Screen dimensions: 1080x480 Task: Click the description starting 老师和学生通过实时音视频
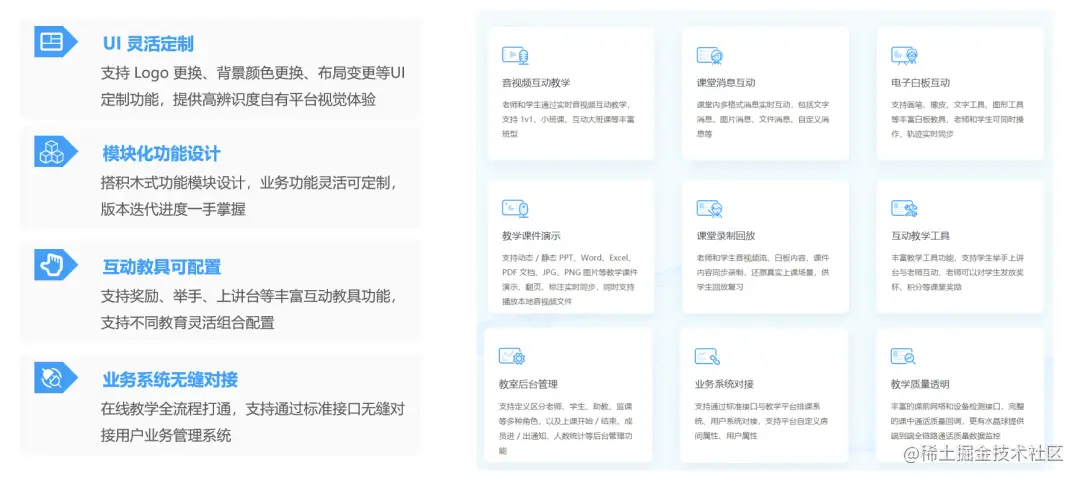tap(568, 119)
